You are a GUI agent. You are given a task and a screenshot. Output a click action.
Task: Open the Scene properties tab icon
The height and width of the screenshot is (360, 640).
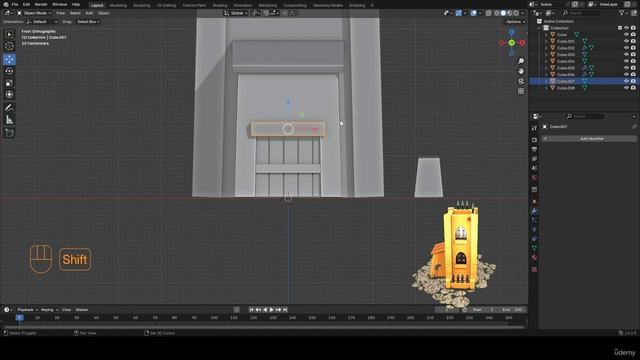coord(534,168)
